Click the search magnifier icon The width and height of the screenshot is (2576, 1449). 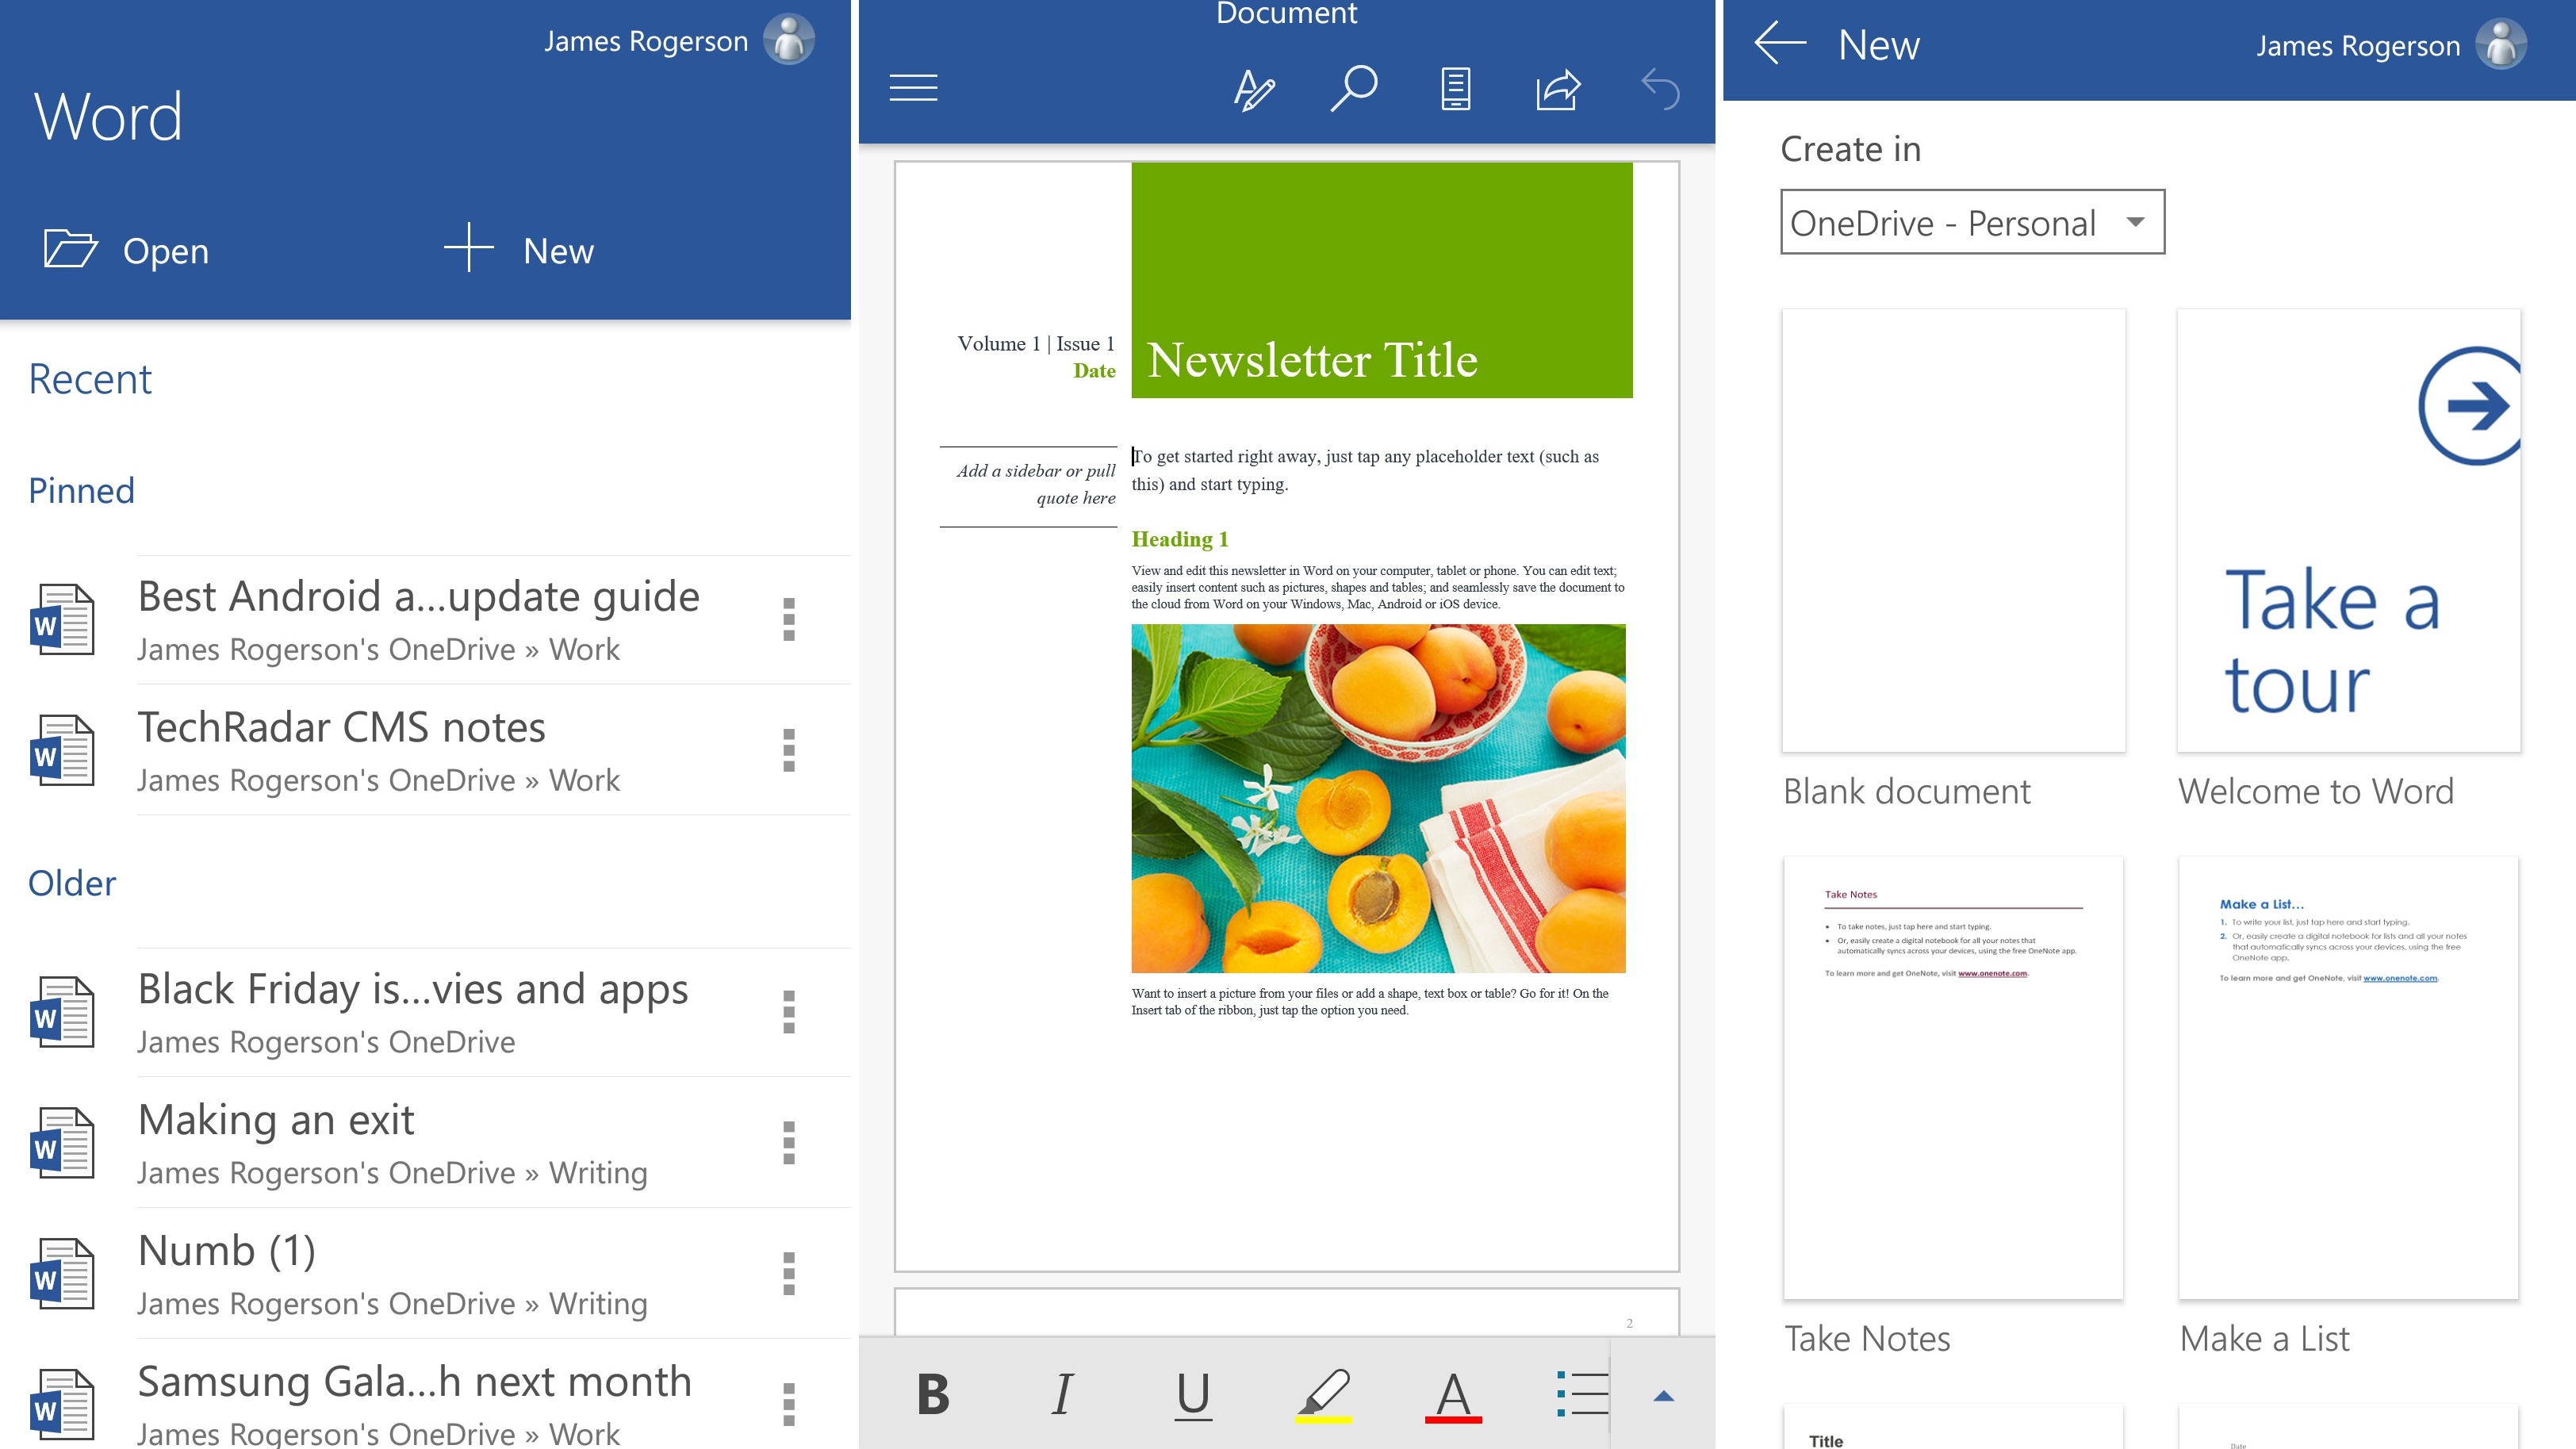click(x=1354, y=89)
